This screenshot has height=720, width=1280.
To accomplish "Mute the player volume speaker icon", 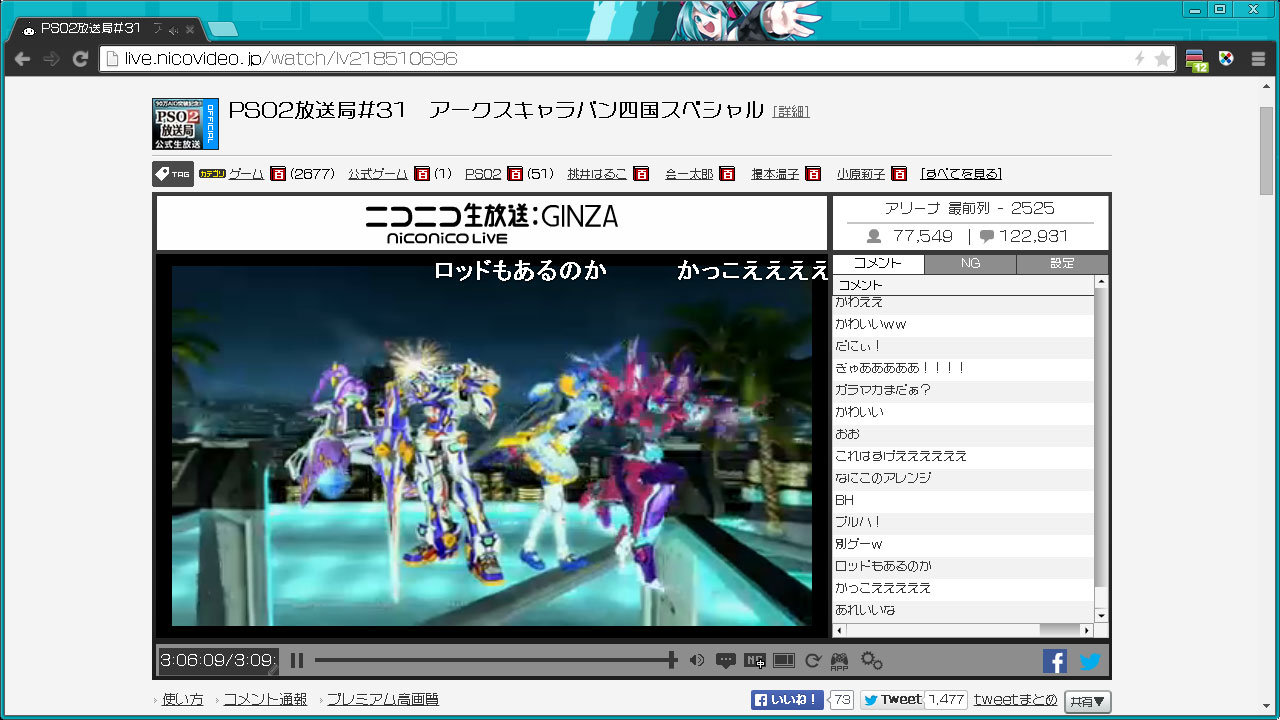I will tap(697, 660).
